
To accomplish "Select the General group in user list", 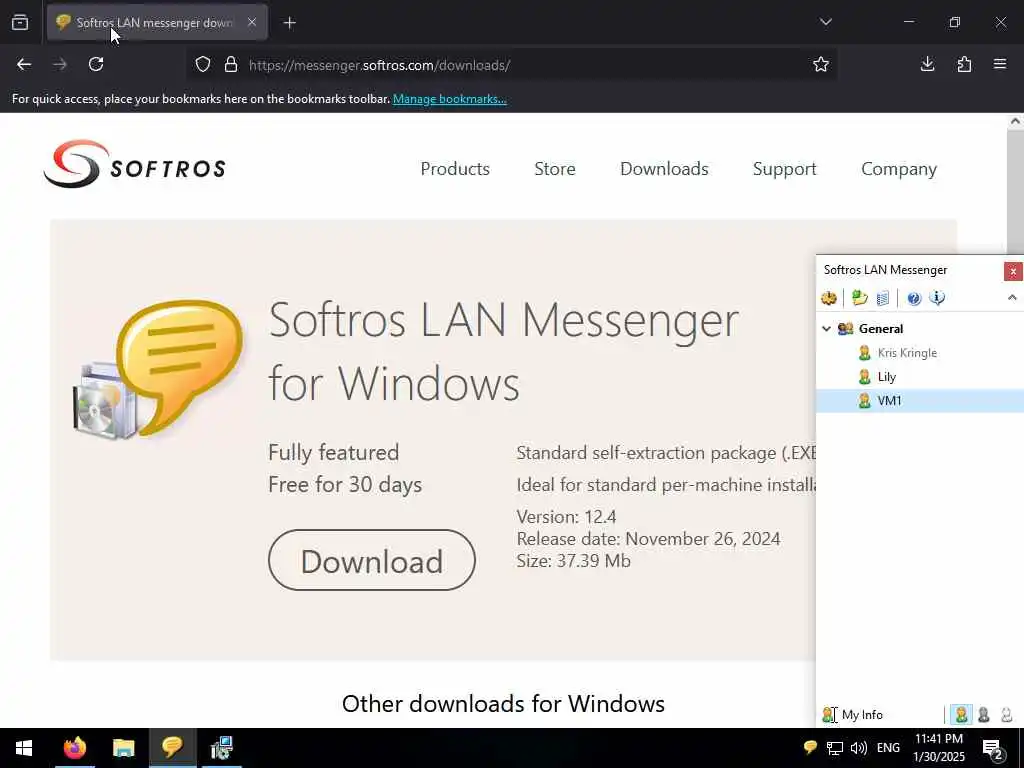I will 880,328.
